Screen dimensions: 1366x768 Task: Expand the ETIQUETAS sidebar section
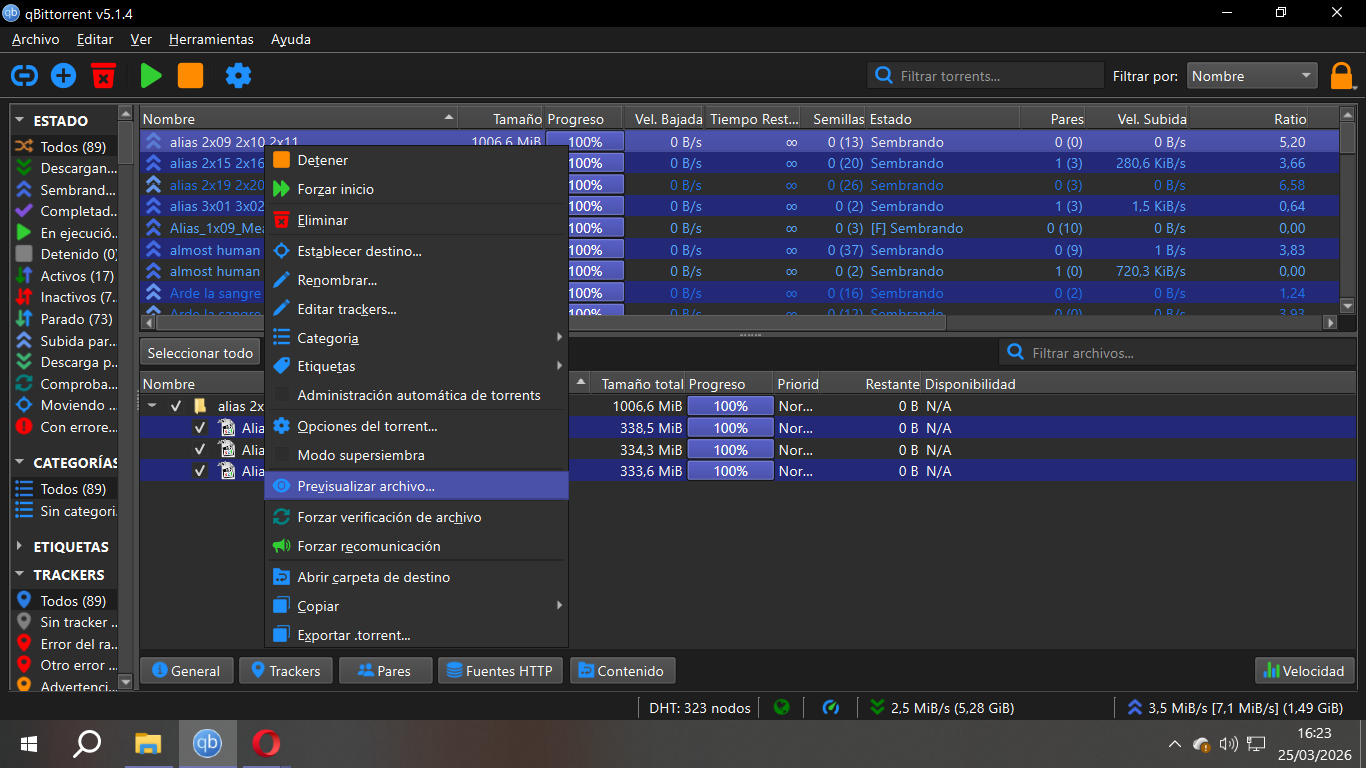point(20,547)
